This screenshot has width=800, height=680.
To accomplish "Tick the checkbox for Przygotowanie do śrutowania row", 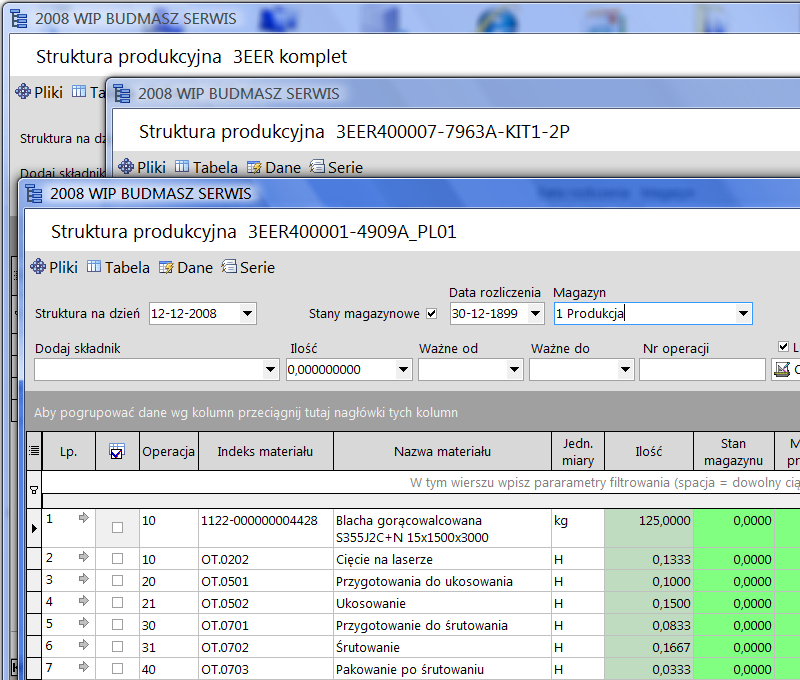I will tap(117, 624).
